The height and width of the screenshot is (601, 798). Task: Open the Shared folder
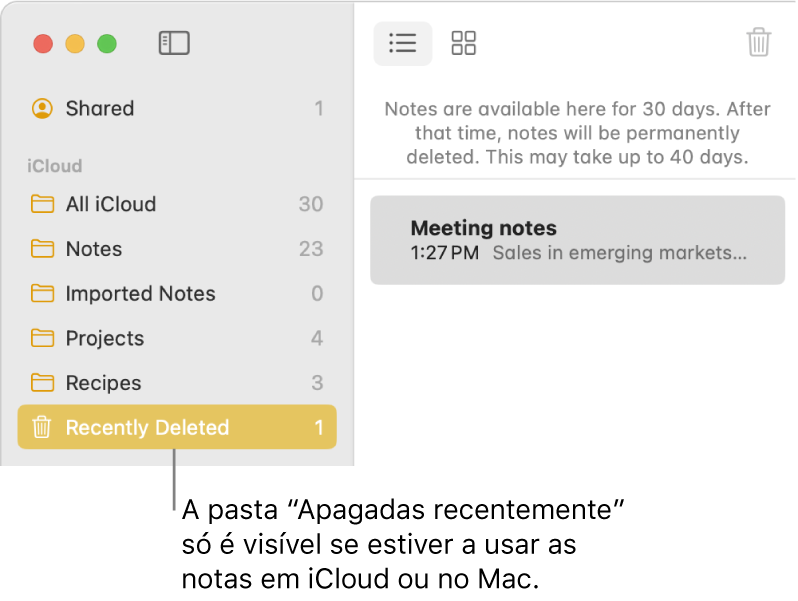coord(100,108)
